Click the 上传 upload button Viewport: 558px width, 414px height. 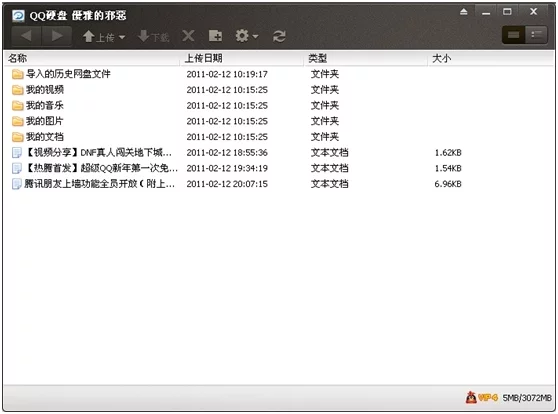pyautogui.click(x=99, y=37)
